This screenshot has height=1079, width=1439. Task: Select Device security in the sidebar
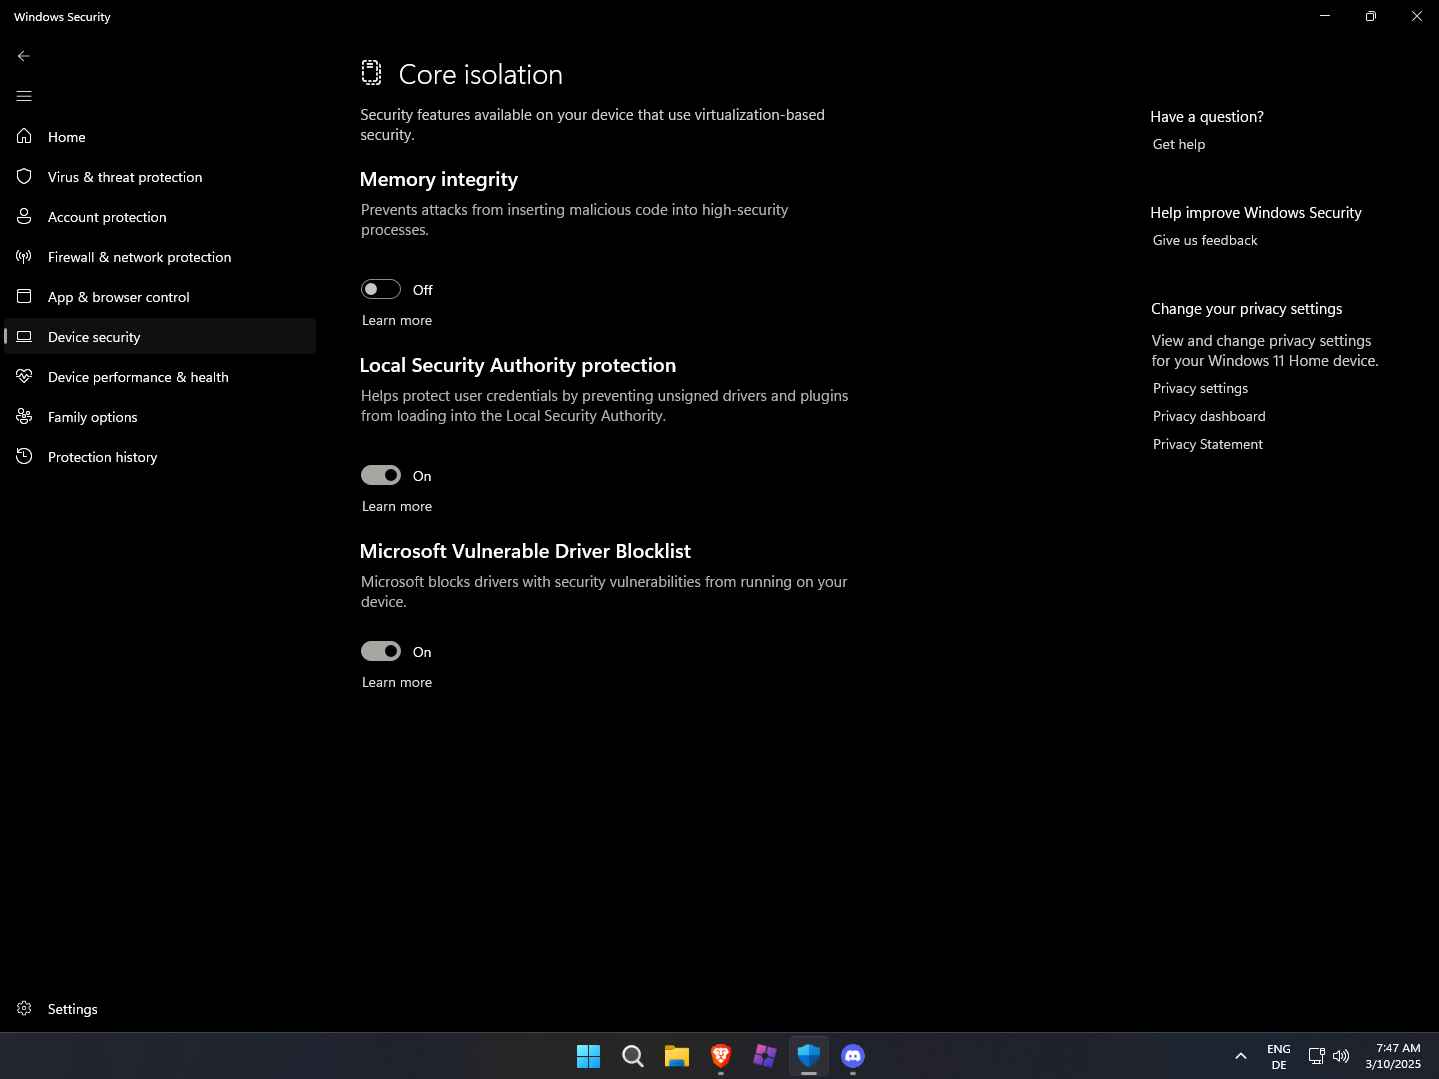(94, 337)
